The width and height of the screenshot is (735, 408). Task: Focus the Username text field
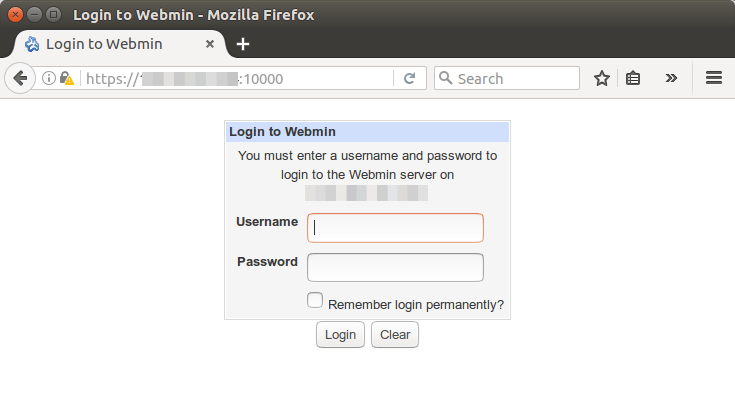click(395, 227)
